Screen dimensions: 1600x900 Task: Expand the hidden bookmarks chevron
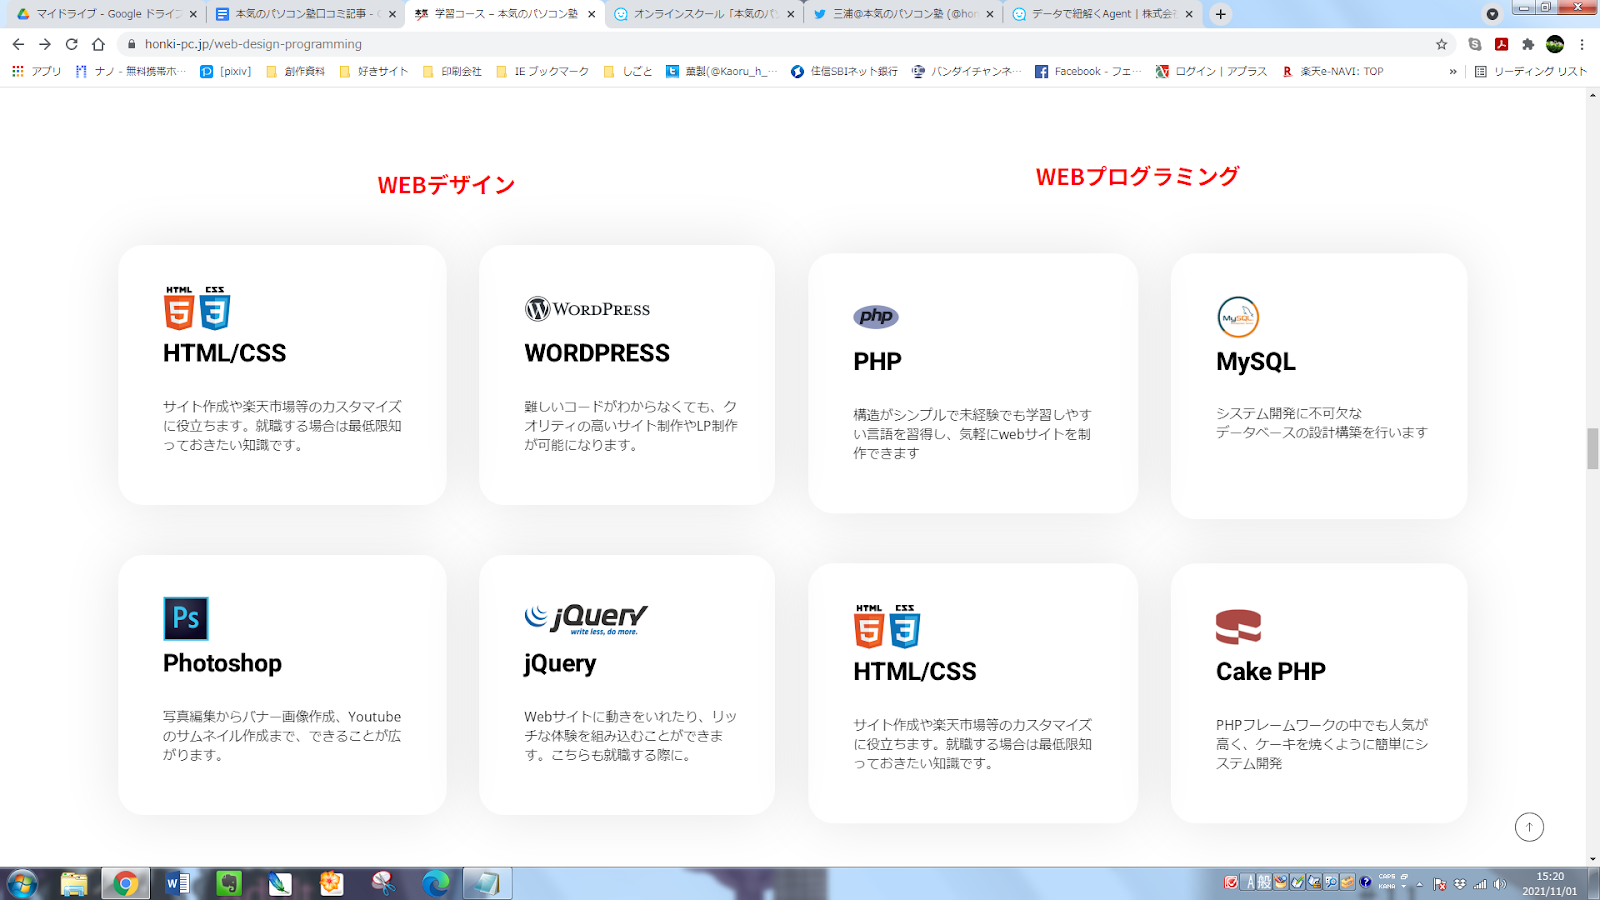tap(1453, 71)
